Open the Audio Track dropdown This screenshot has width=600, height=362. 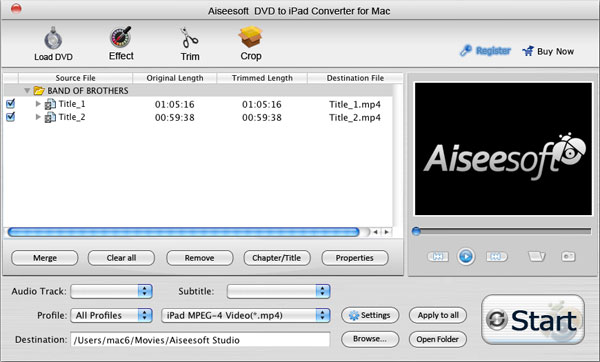[111, 291]
